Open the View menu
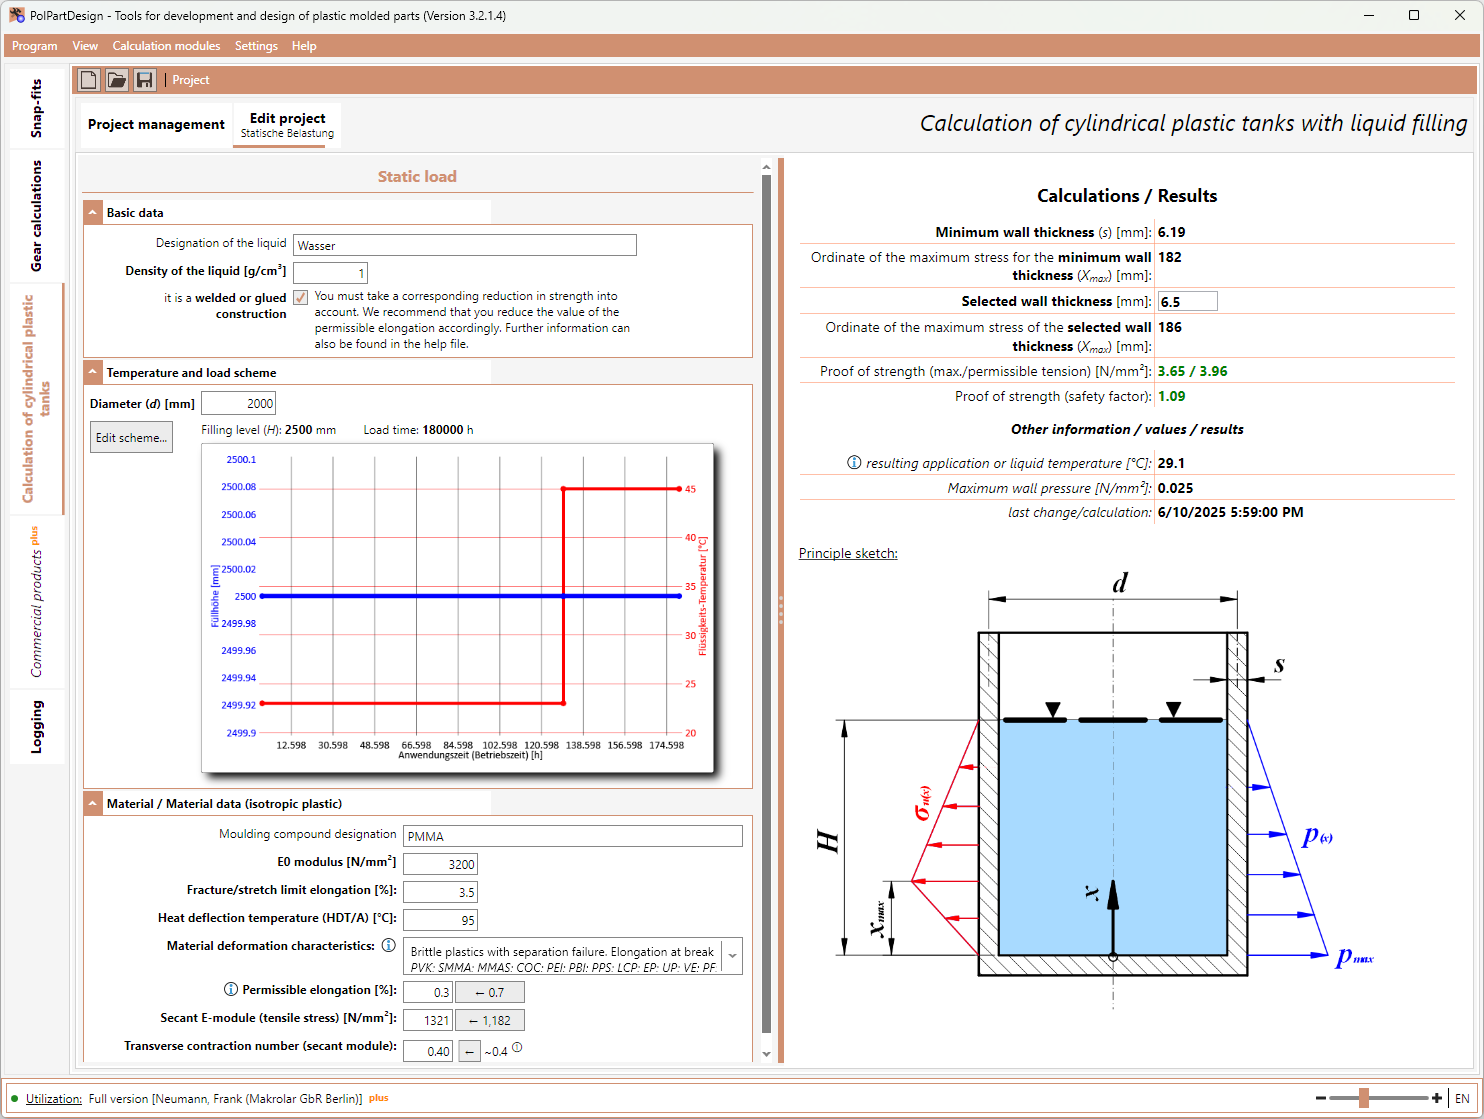 pos(85,46)
